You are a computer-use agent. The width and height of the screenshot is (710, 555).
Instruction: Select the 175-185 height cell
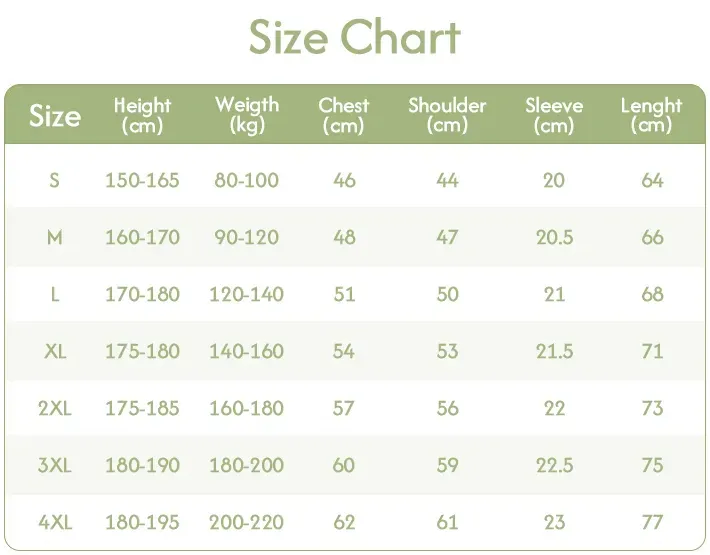142,409
